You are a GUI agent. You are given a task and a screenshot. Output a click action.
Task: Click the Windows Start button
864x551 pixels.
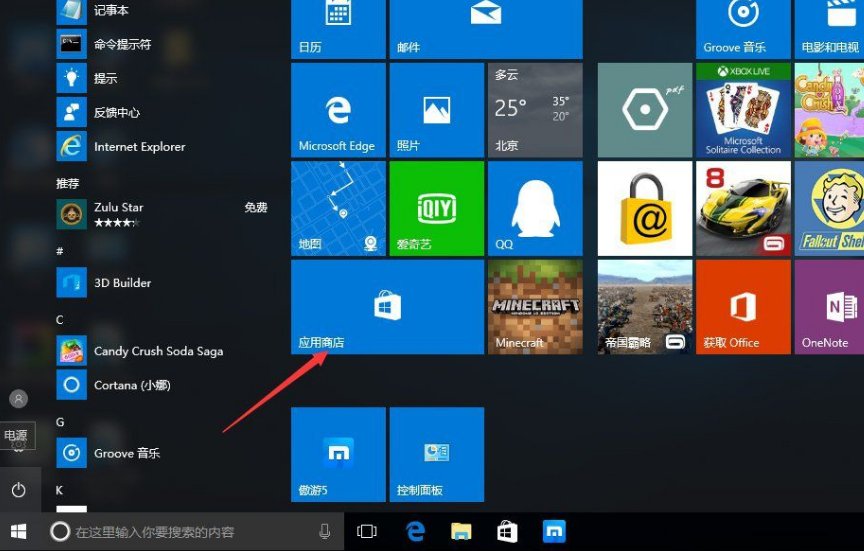19,532
